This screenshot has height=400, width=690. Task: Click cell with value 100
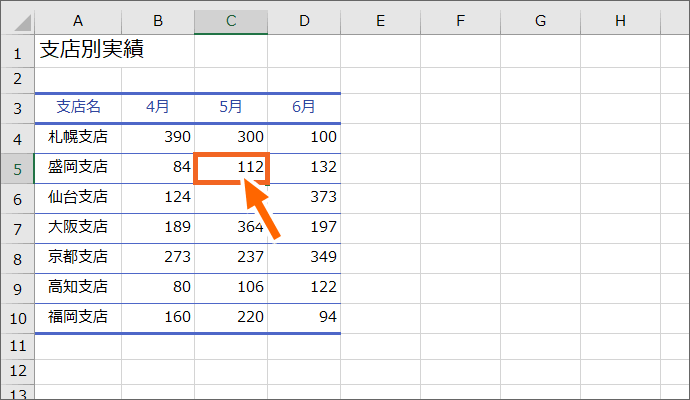click(304, 139)
